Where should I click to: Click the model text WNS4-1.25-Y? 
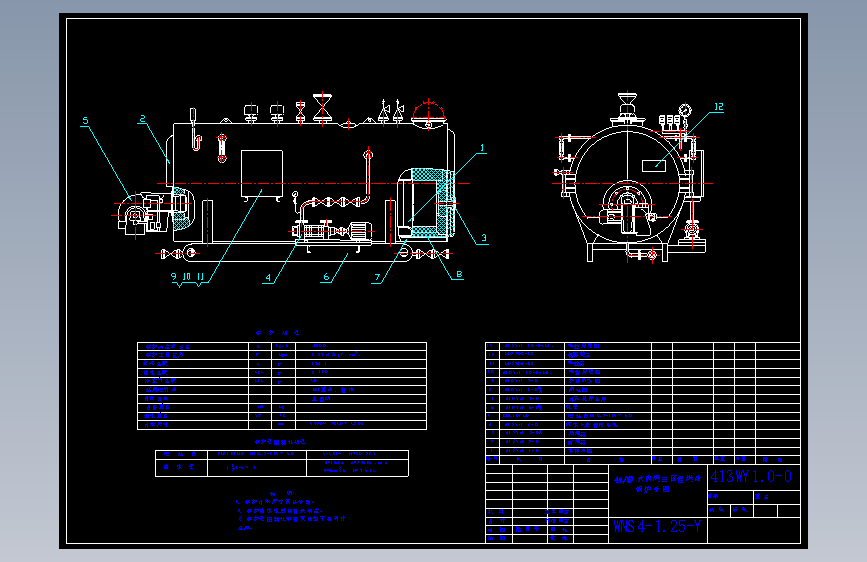click(x=657, y=526)
